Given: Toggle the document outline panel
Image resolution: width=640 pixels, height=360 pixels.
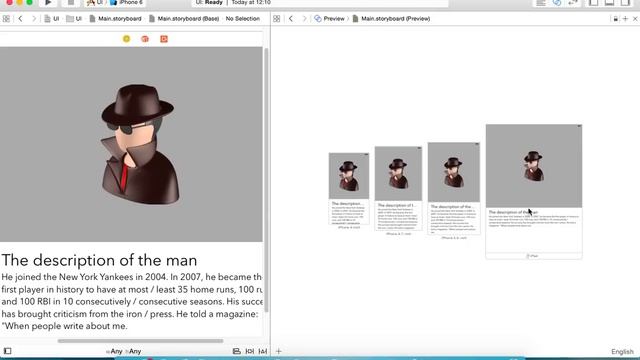Looking at the screenshot, I should [x=7, y=351].
